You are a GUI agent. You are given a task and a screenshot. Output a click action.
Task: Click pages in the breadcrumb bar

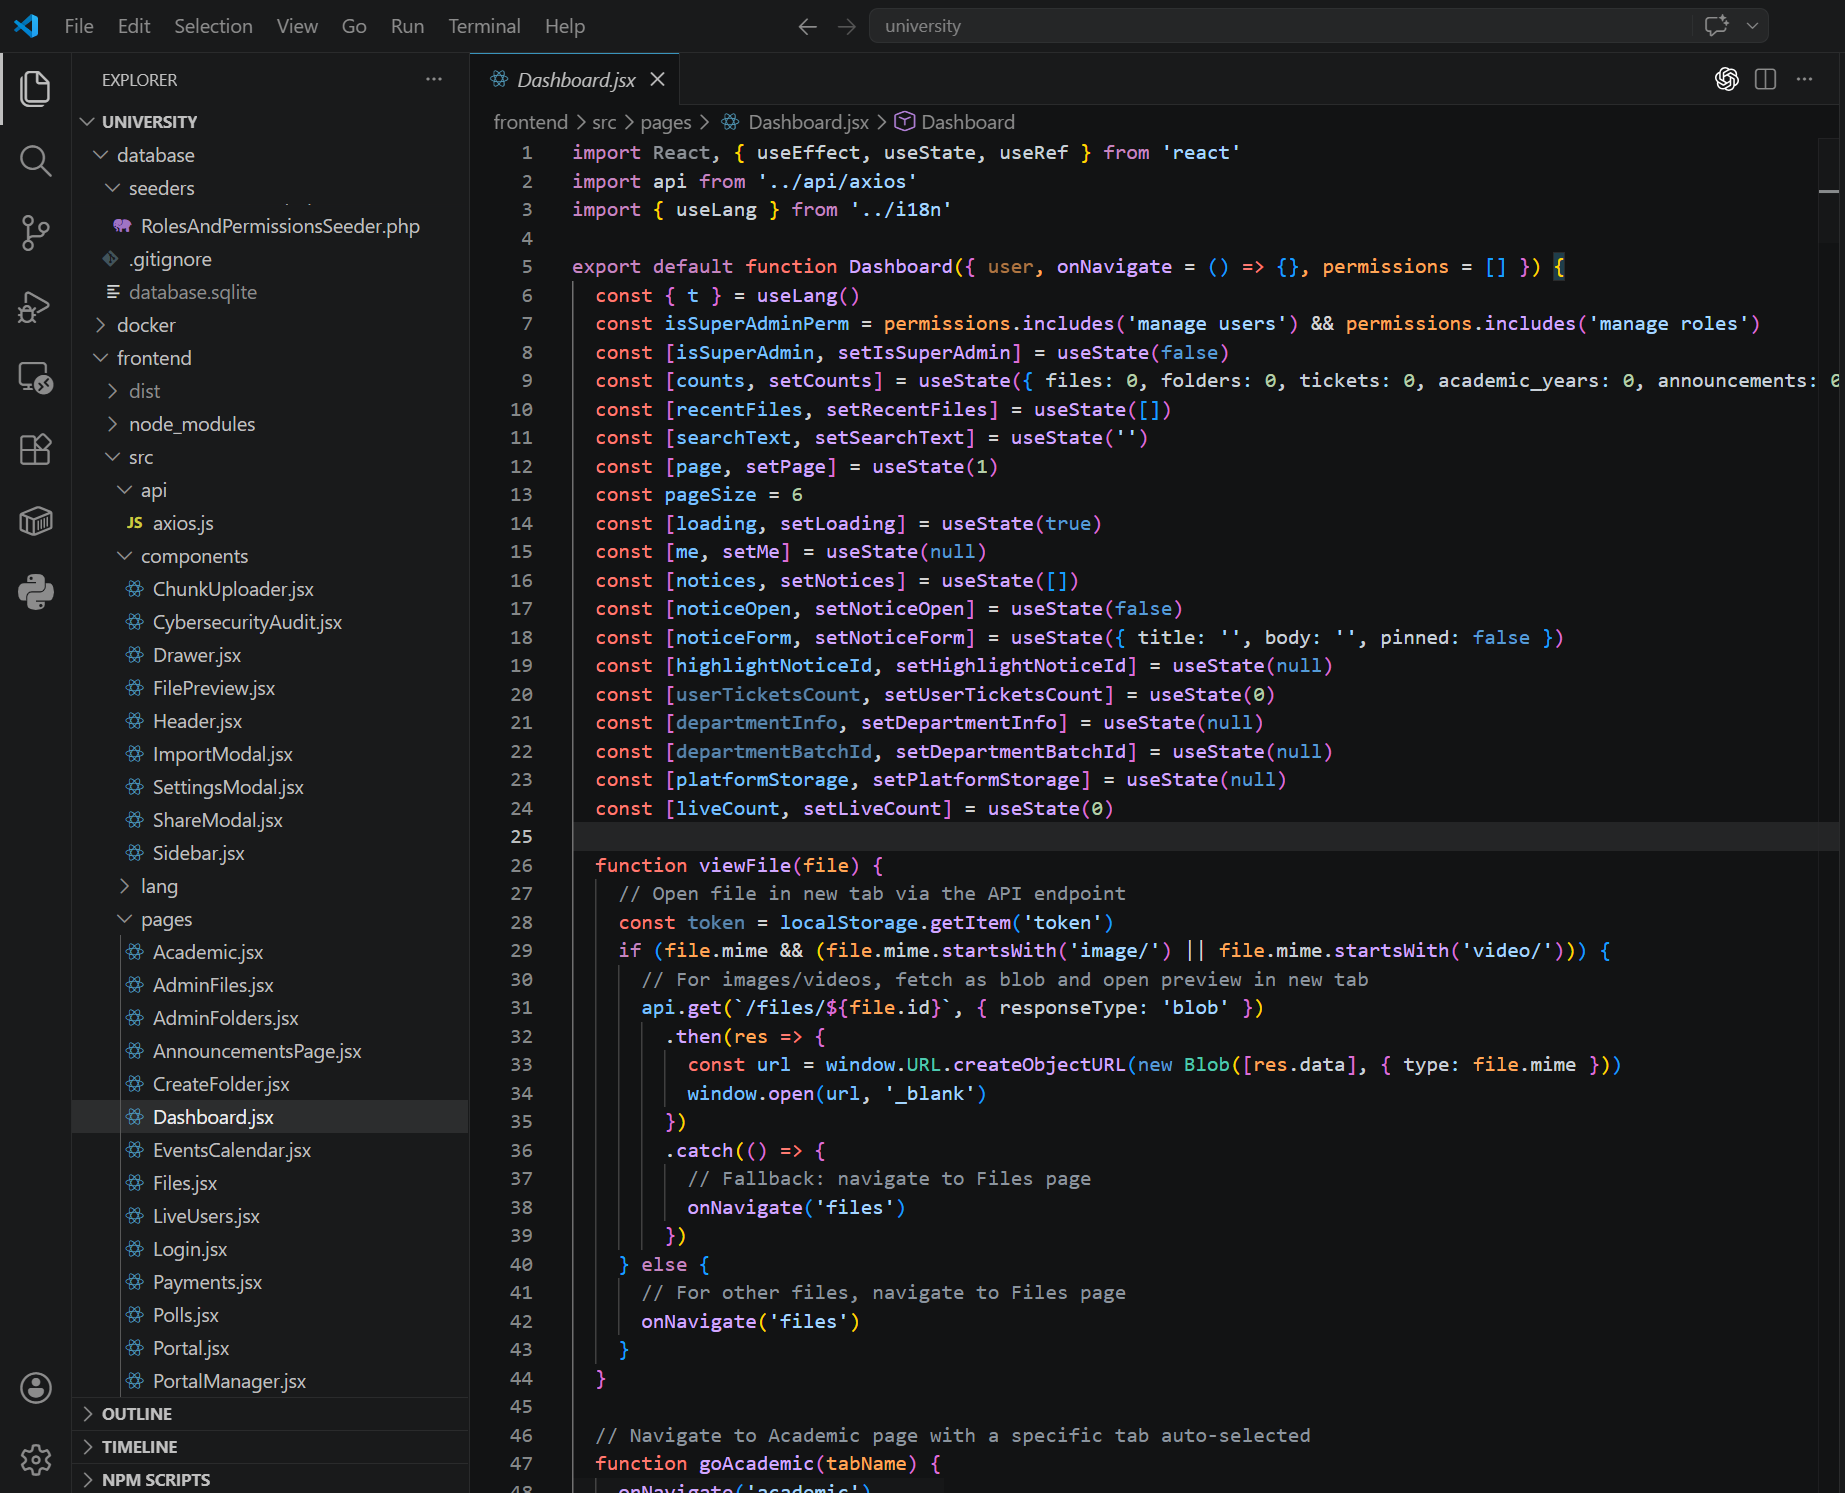[665, 121]
